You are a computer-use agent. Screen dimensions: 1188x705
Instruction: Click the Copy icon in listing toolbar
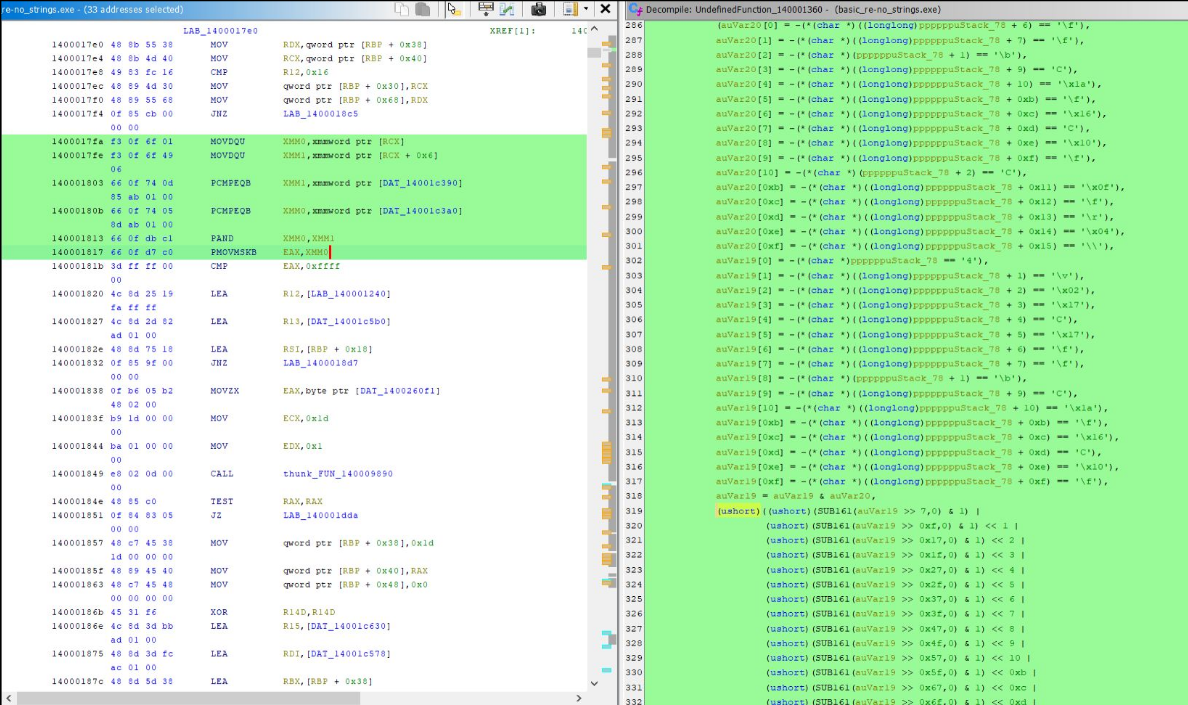402,9
